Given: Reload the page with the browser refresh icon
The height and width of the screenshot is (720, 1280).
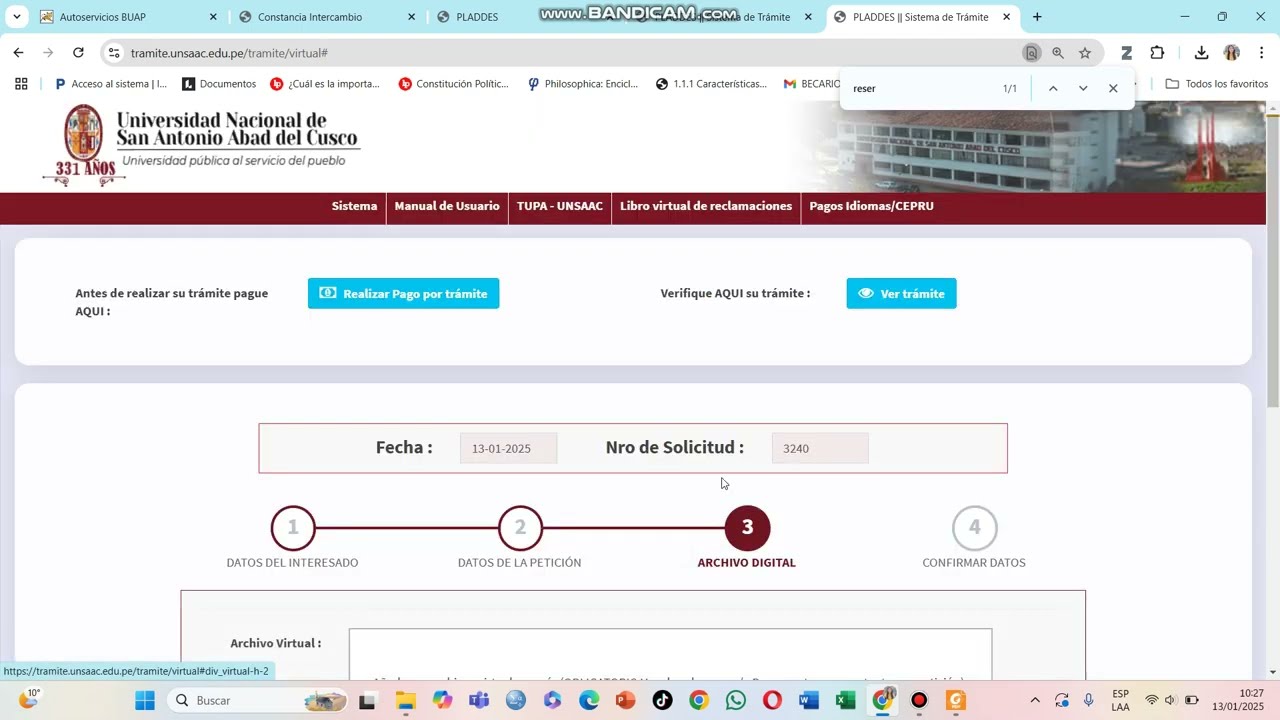Looking at the screenshot, I should click(x=78, y=53).
